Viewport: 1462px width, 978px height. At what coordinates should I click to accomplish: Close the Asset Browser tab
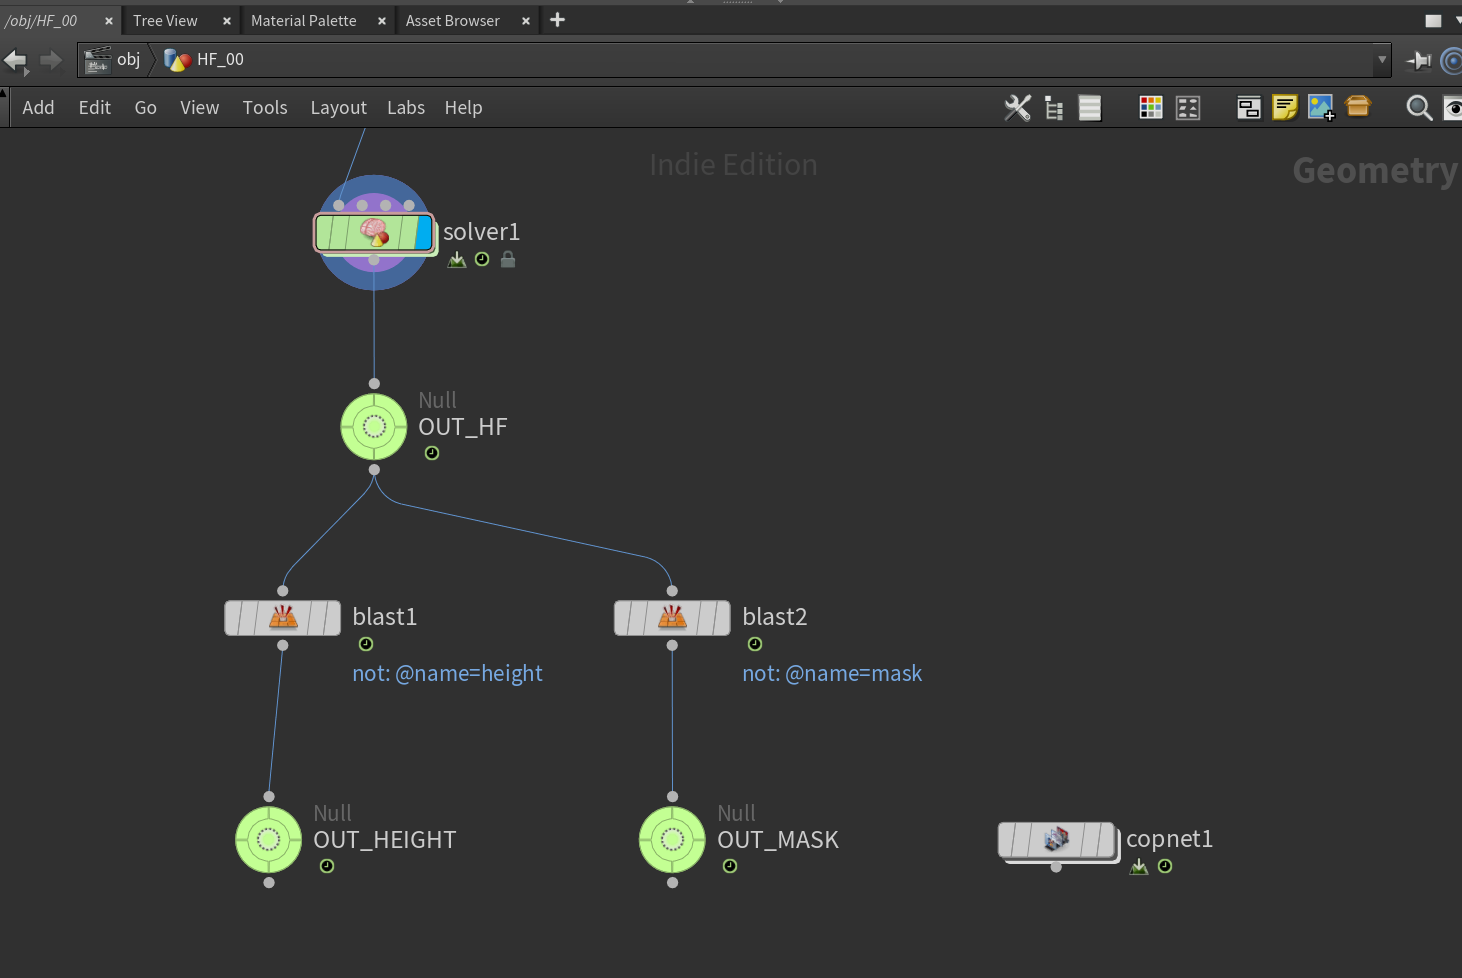tap(526, 21)
